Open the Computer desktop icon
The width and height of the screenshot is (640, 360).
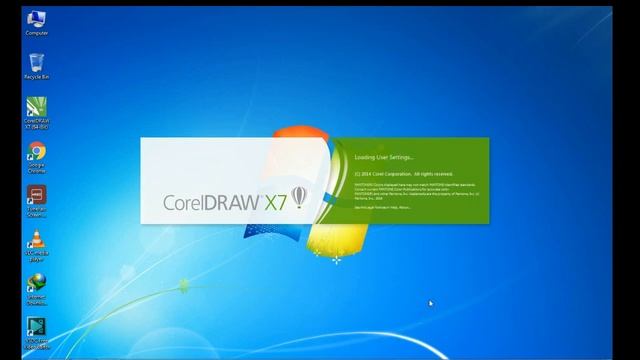coord(36,23)
